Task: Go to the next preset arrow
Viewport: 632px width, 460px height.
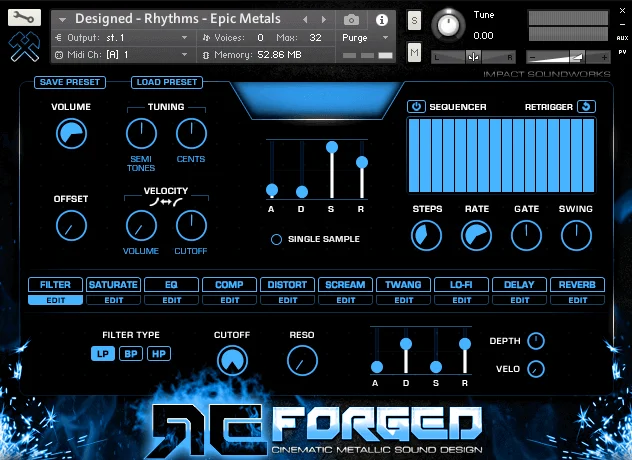Action: pyautogui.click(x=324, y=19)
